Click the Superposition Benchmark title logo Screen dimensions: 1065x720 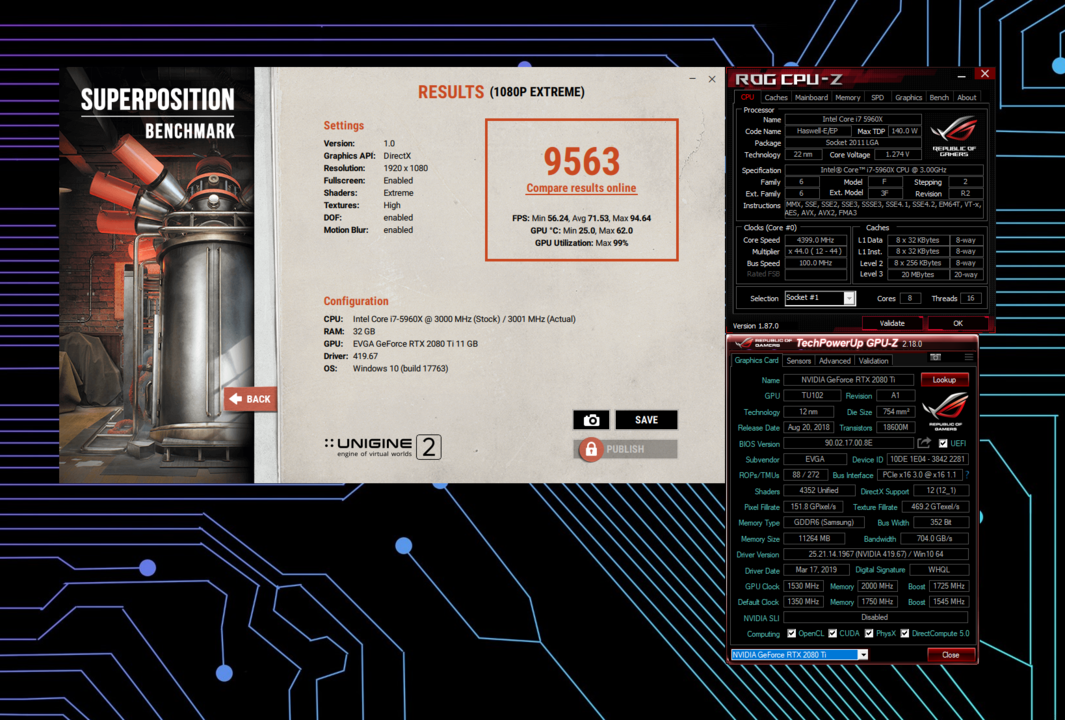click(158, 113)
